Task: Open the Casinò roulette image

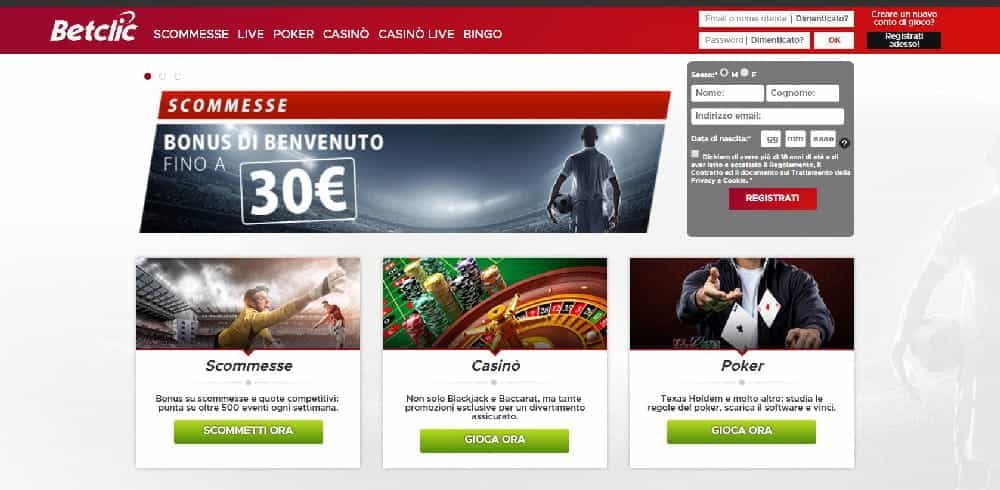Action: coord(495,303)
